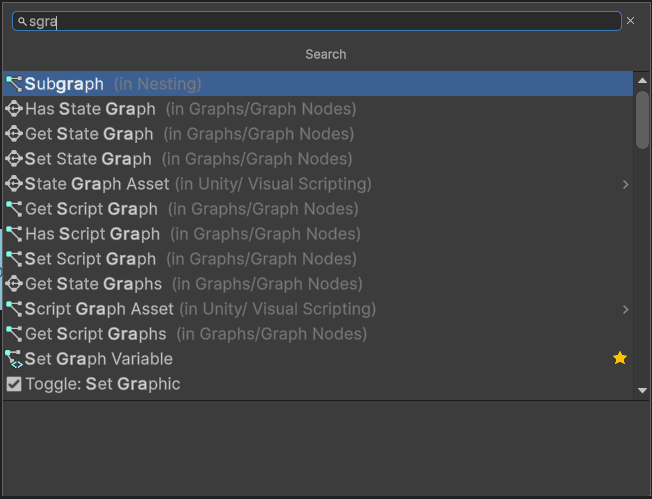Clear the search with the X button
The image size is (652, 499).
[630, 21]
